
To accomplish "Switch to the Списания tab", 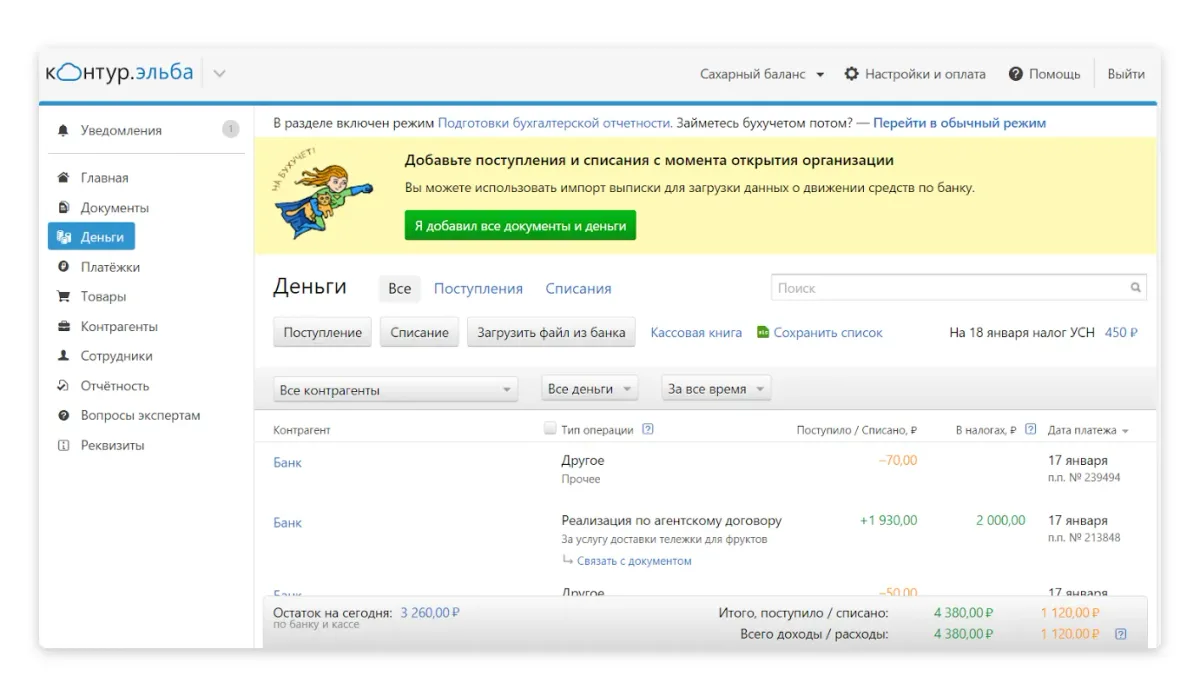I will coord(578,289).
